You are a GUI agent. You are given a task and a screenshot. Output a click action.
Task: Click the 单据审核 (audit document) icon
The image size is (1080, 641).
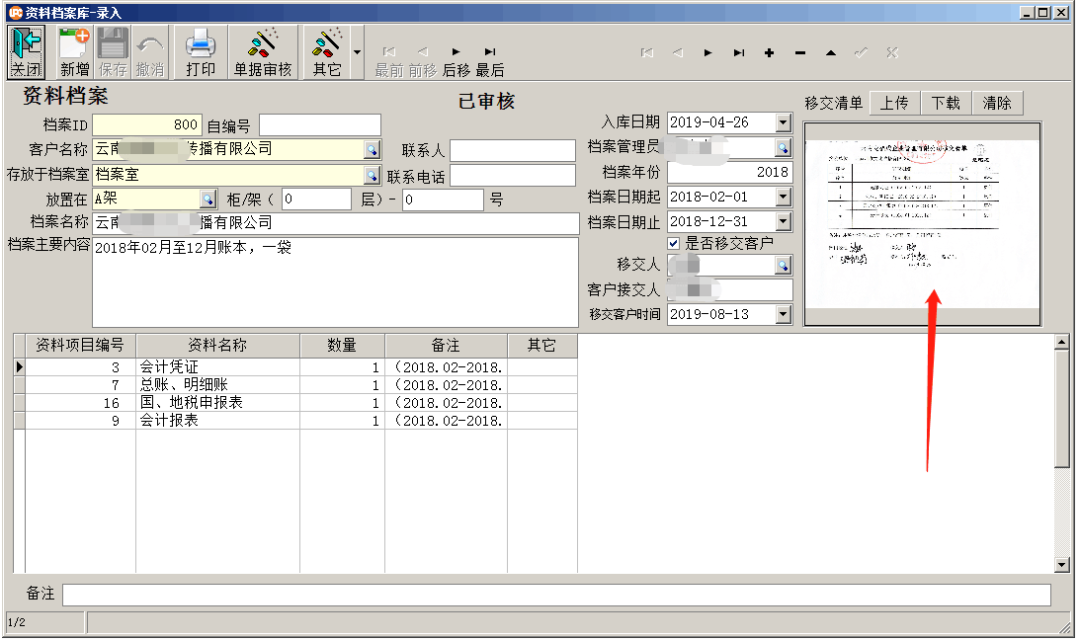262,52
